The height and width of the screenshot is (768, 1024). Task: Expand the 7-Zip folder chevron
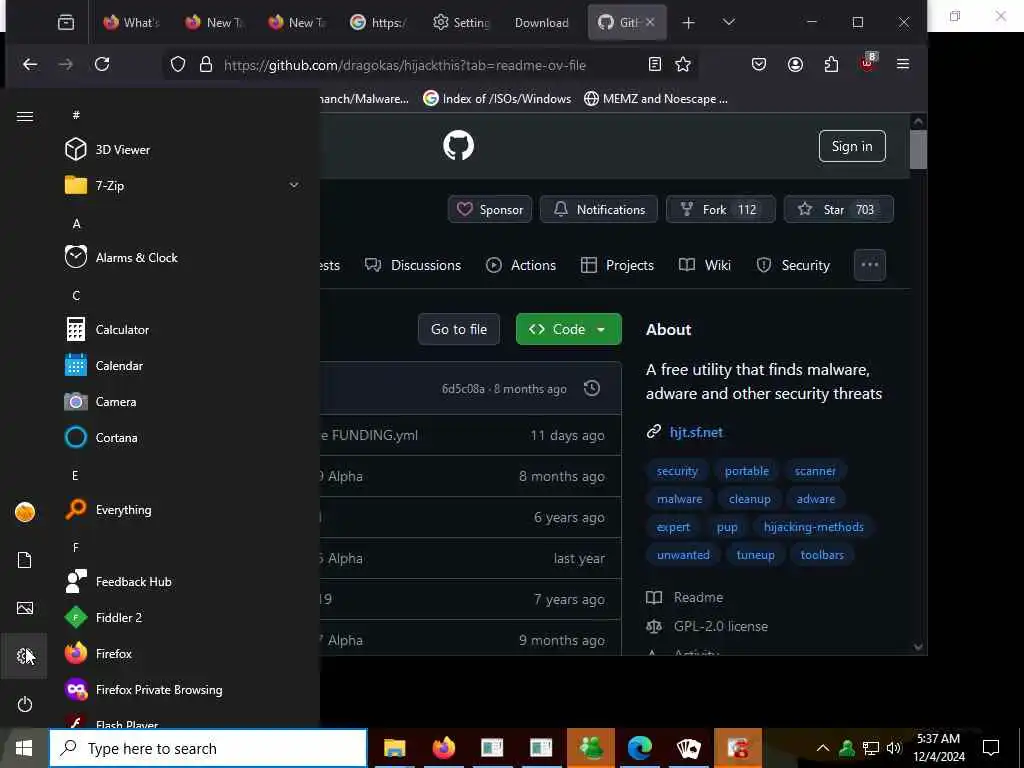coord(294,185)
